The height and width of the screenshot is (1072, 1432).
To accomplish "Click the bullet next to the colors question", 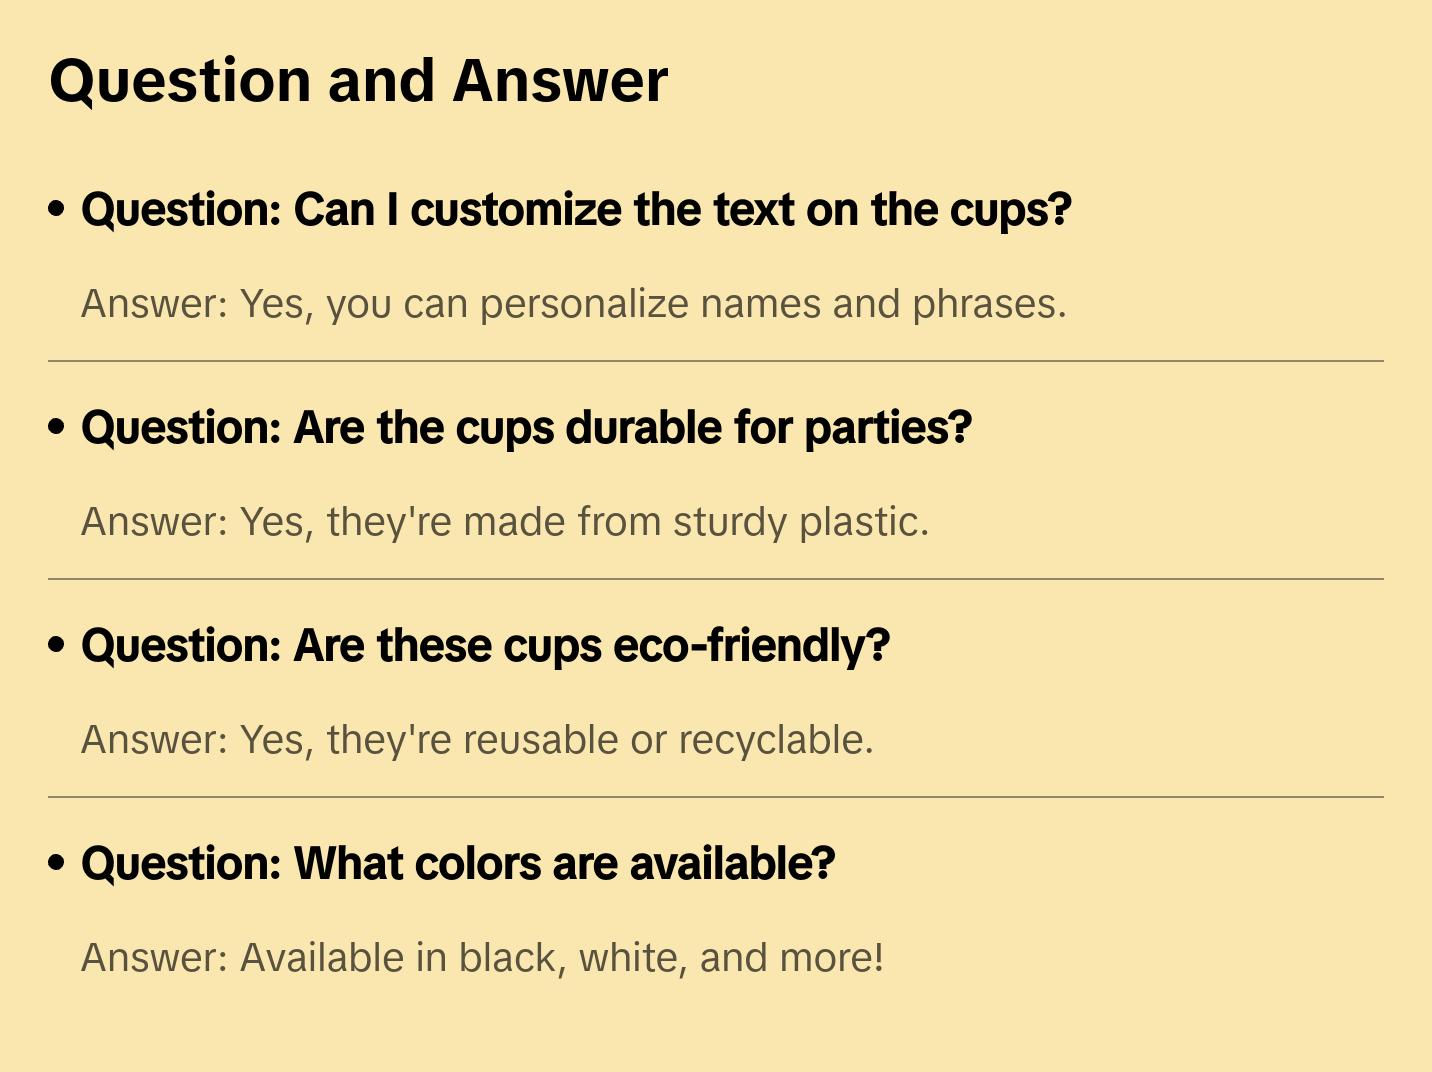I will pyautogui.click(x=57, y=863).
